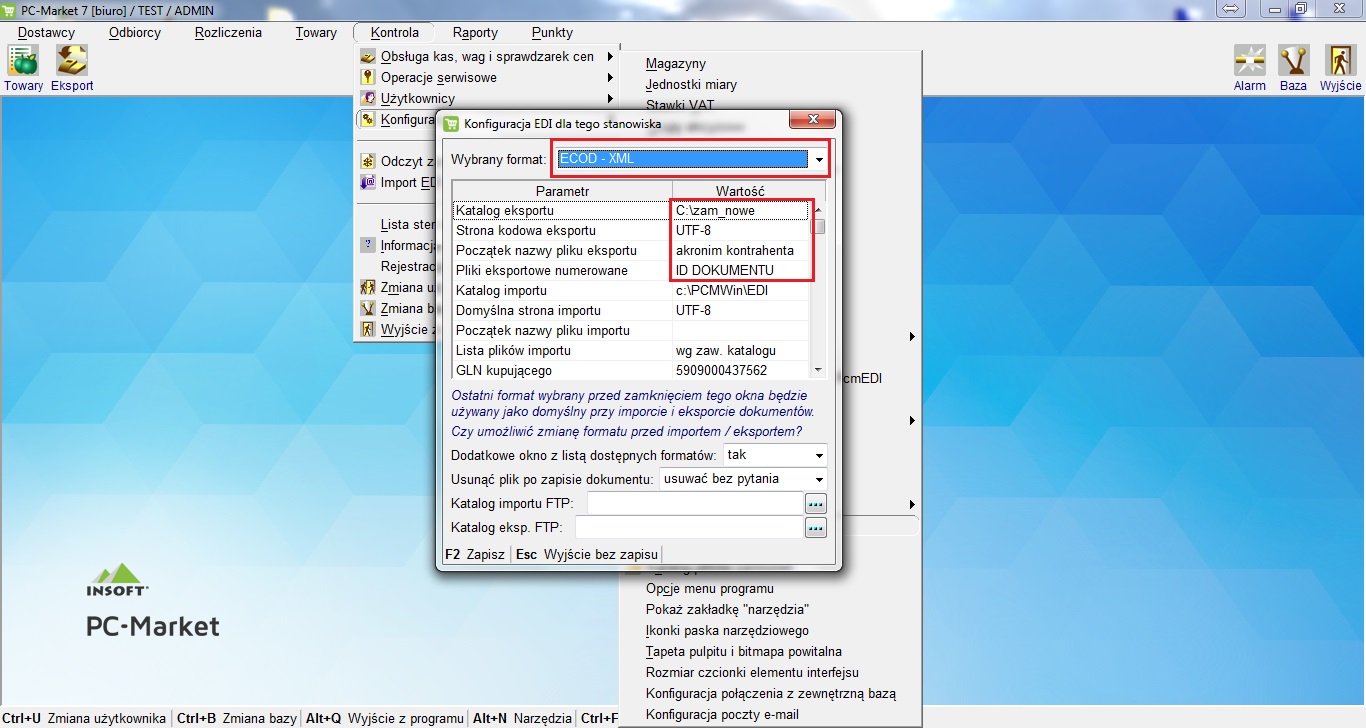This screenshot has height=728, width=1366.
Task: Open the Punkty menu
Action: coord(552,32)
